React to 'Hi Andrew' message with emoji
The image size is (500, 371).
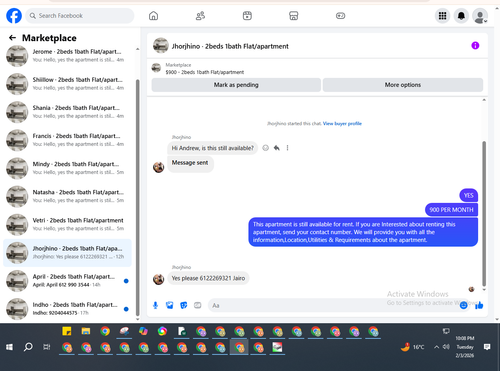tap(265, 148)
